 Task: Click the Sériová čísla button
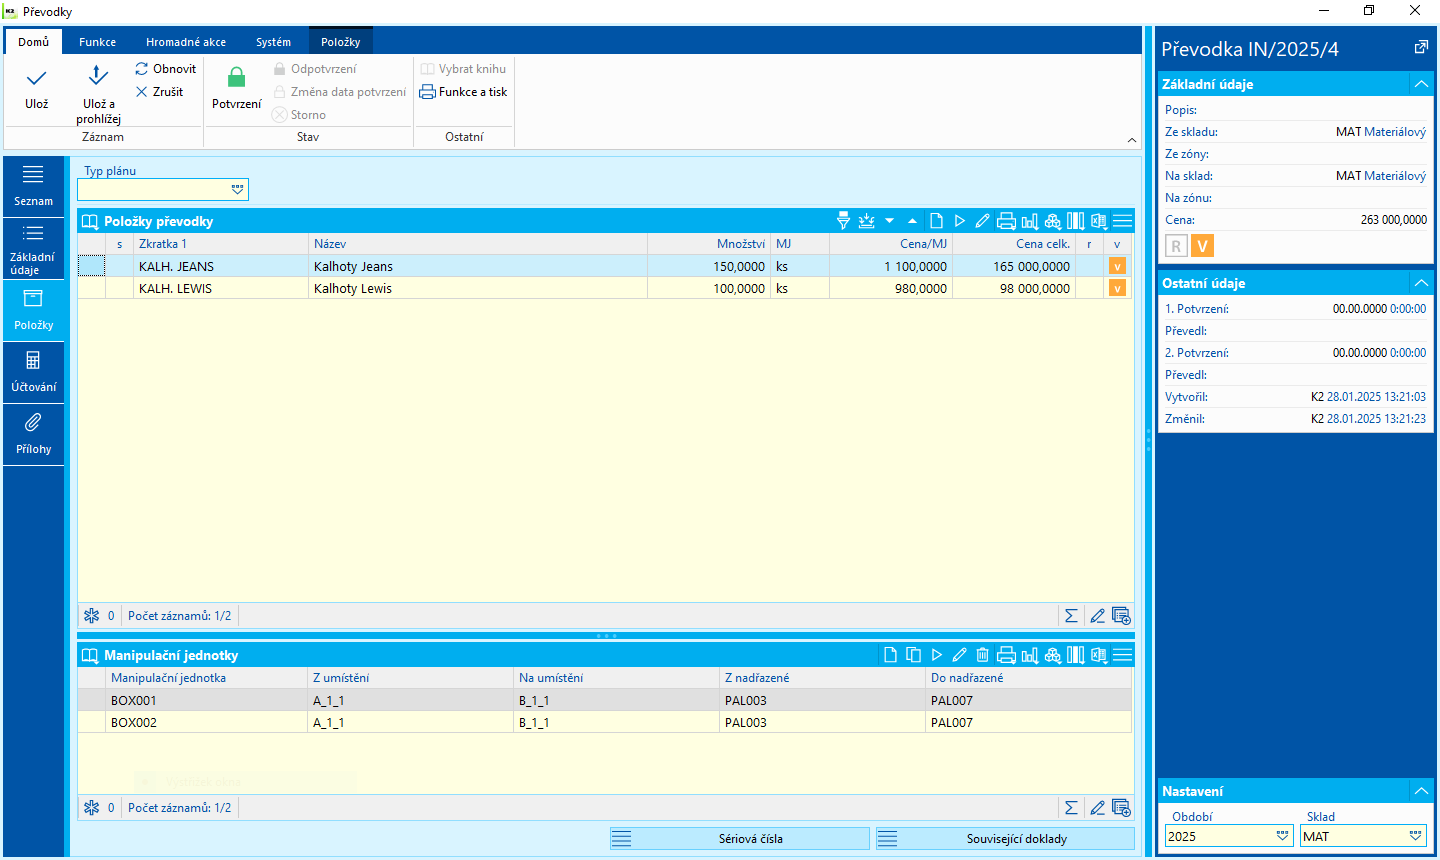740,839
